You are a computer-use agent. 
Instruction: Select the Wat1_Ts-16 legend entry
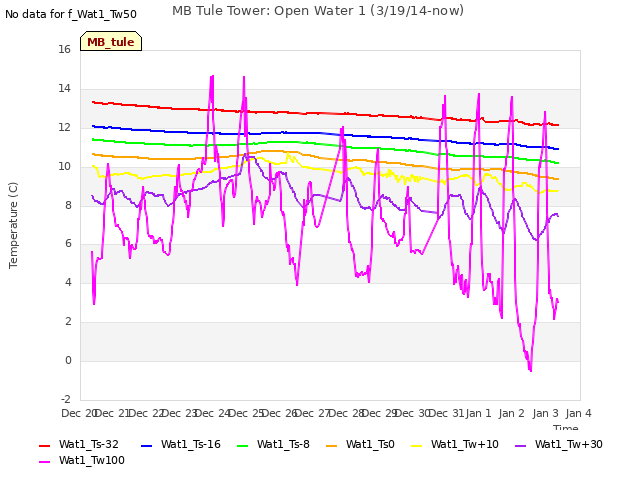180,444
